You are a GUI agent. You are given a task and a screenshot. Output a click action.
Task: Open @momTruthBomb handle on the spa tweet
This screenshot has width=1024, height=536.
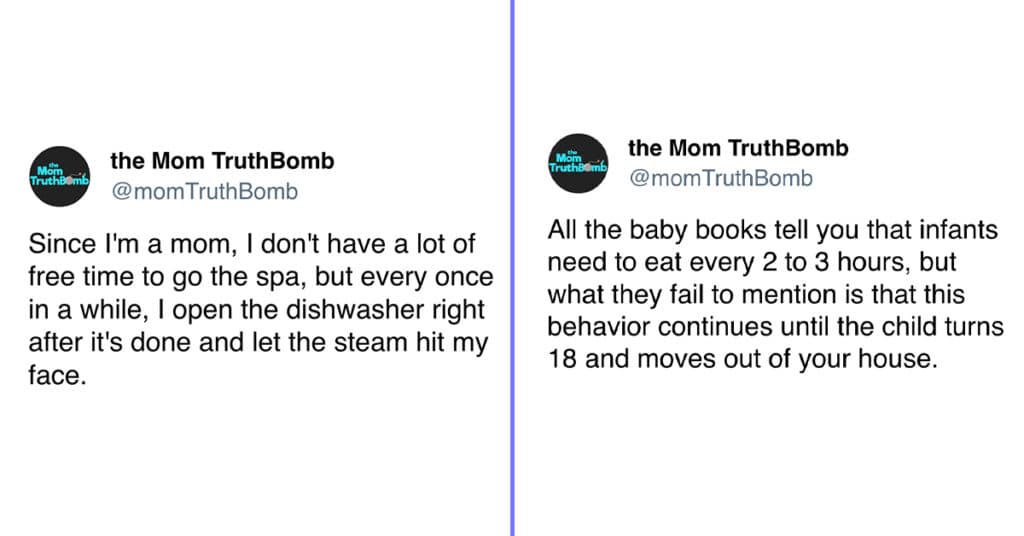204,191
